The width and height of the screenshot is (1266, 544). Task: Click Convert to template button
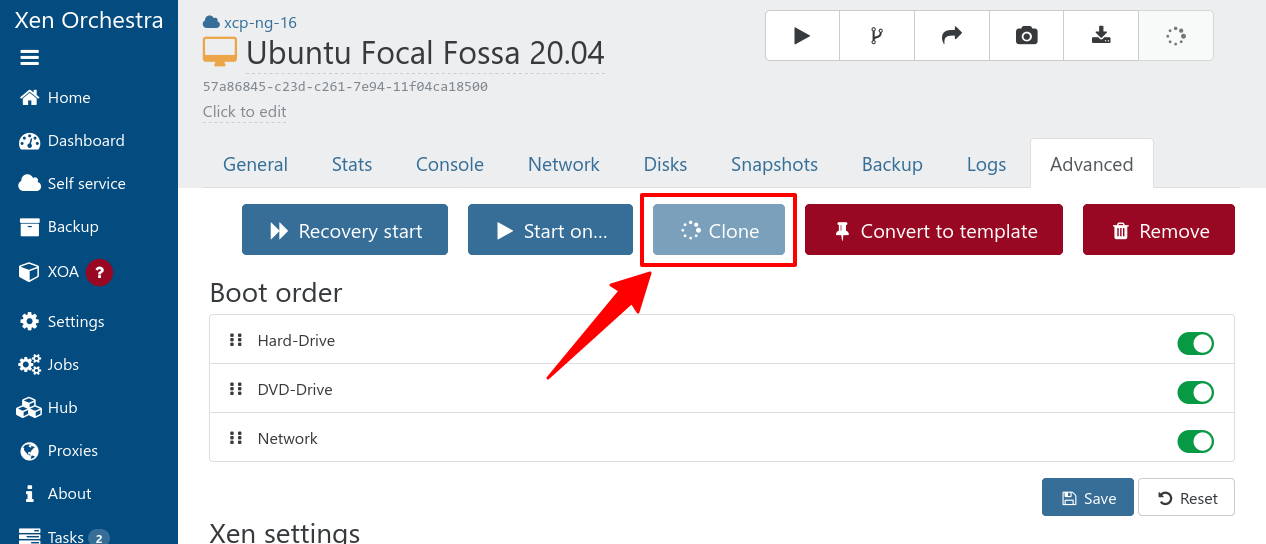(x=933, y=231)
